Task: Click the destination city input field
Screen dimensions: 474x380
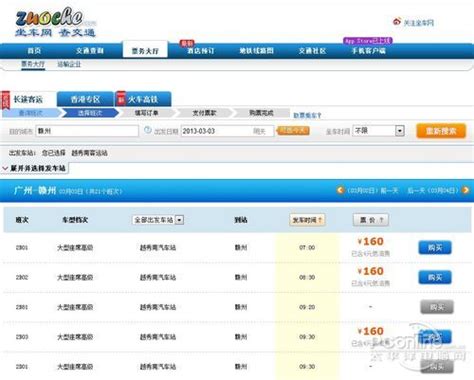Action: coord(87,131)
